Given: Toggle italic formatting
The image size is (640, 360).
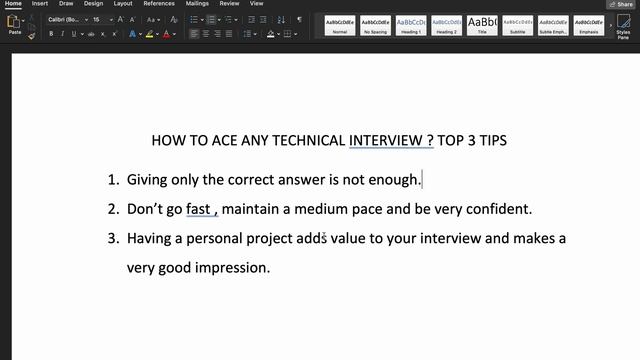Looking at the screenshot, I should coord(62,34).
